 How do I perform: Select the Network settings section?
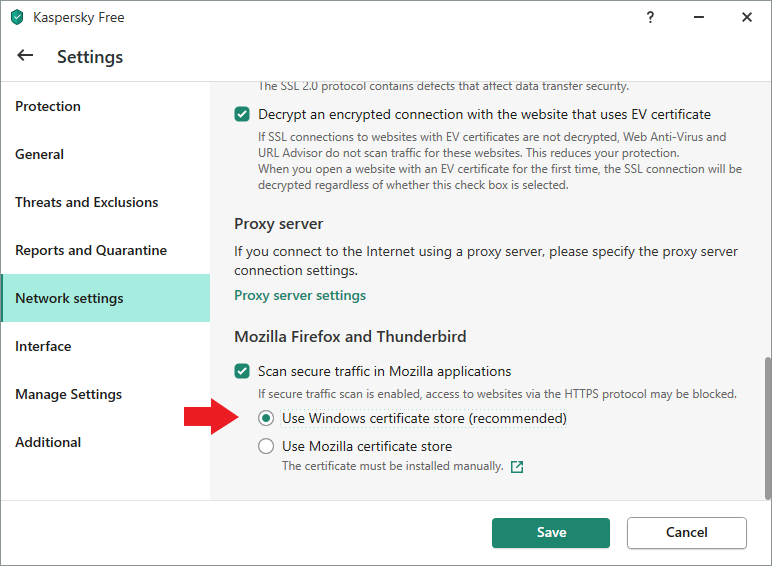pos(106,298)
